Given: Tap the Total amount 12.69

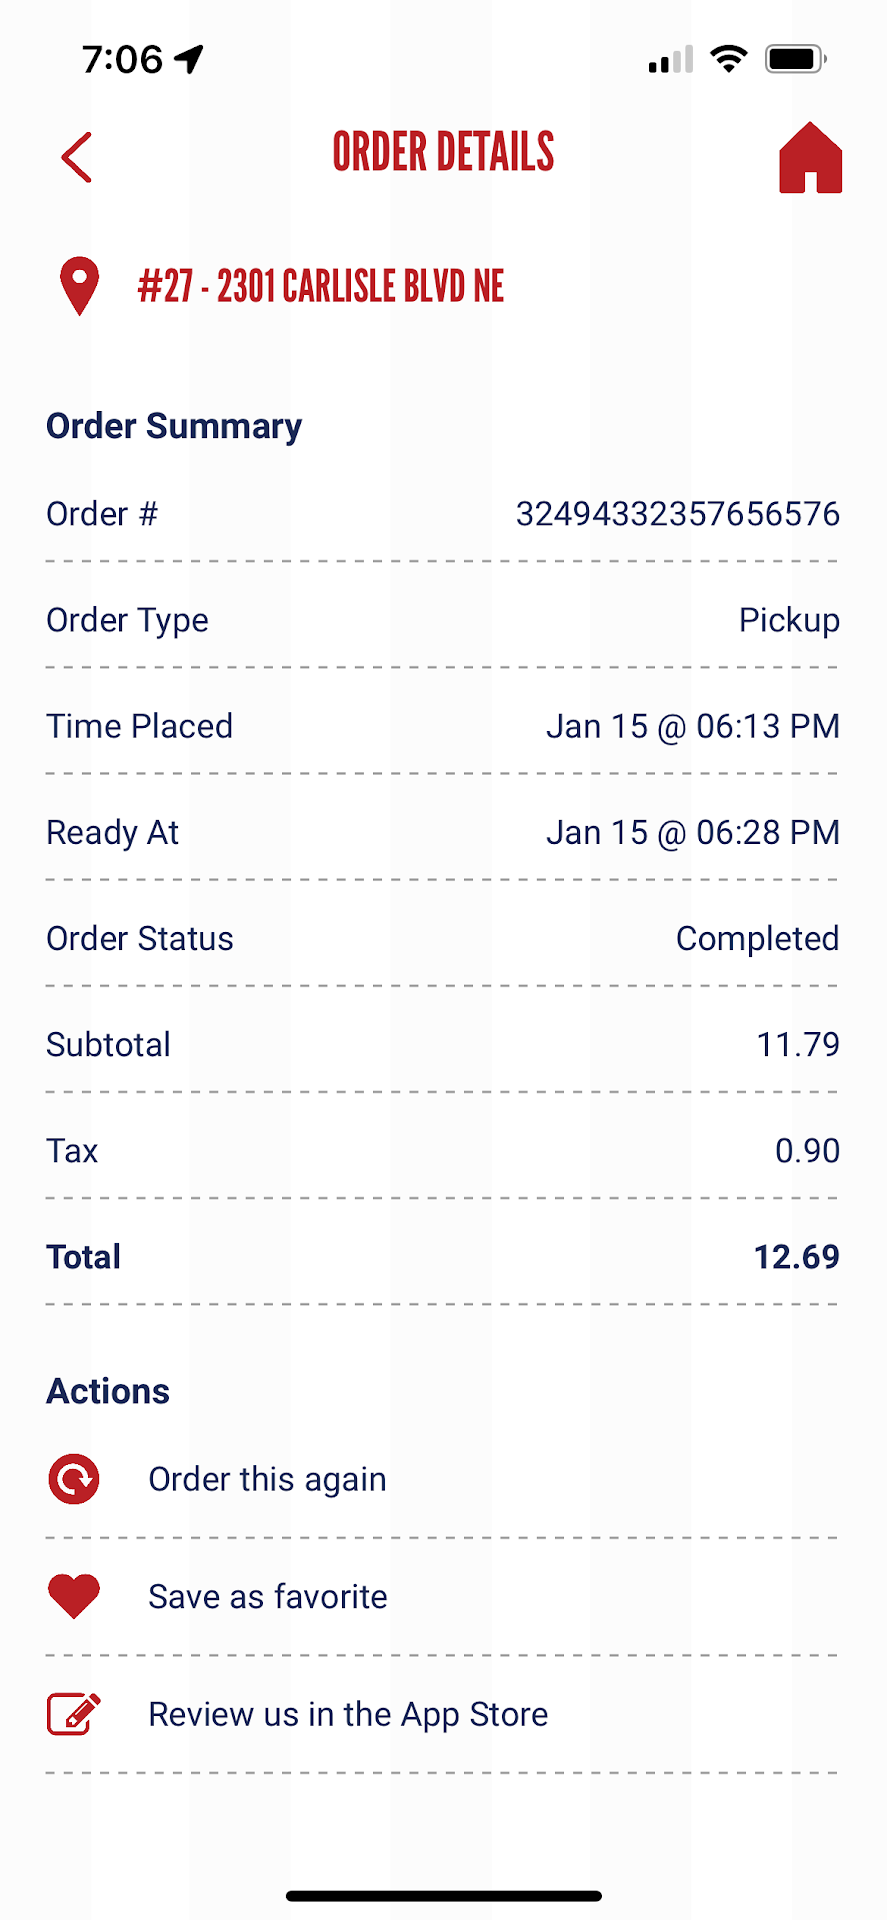Looking at the screenshot, I should click(x=796, y=1257).
